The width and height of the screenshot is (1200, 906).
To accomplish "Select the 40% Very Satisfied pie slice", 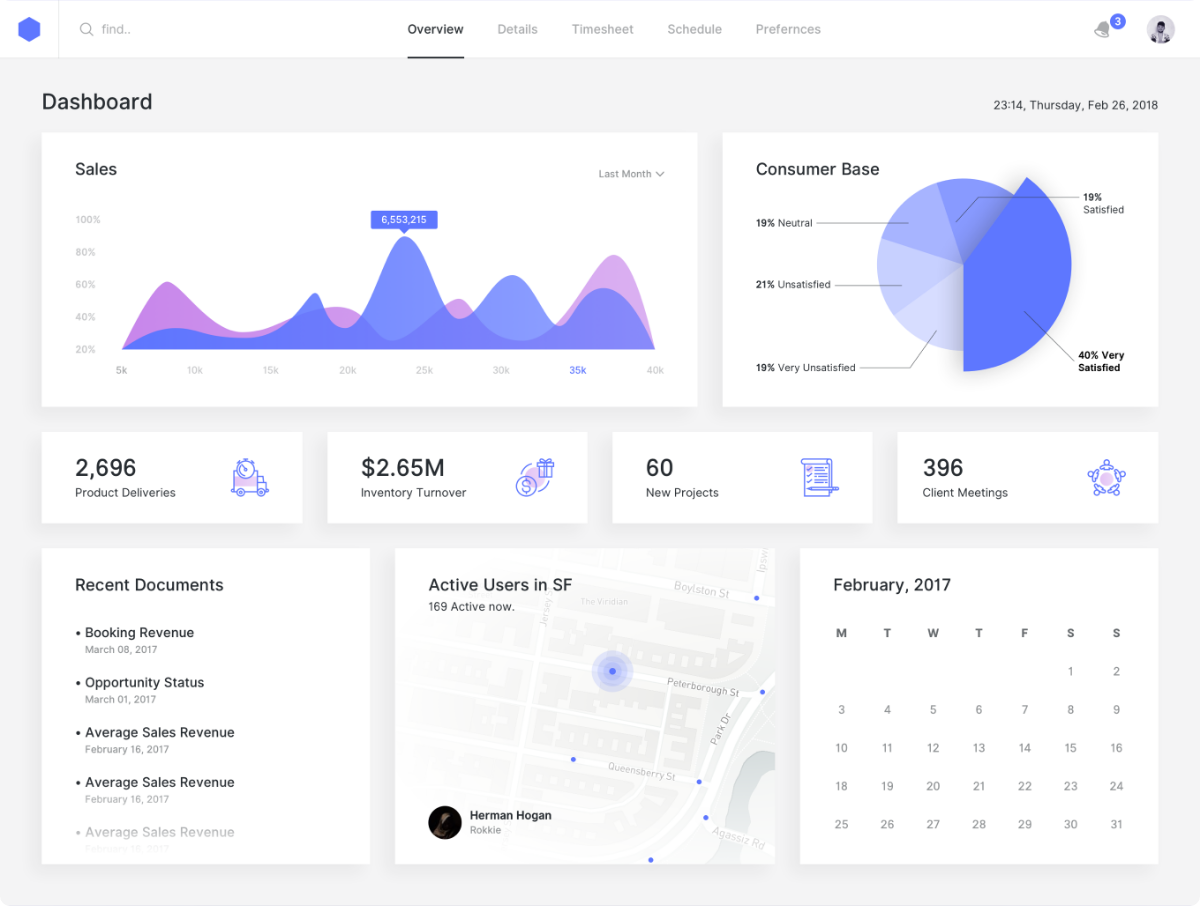I will pyautogui.click(x=1015, y=290).
